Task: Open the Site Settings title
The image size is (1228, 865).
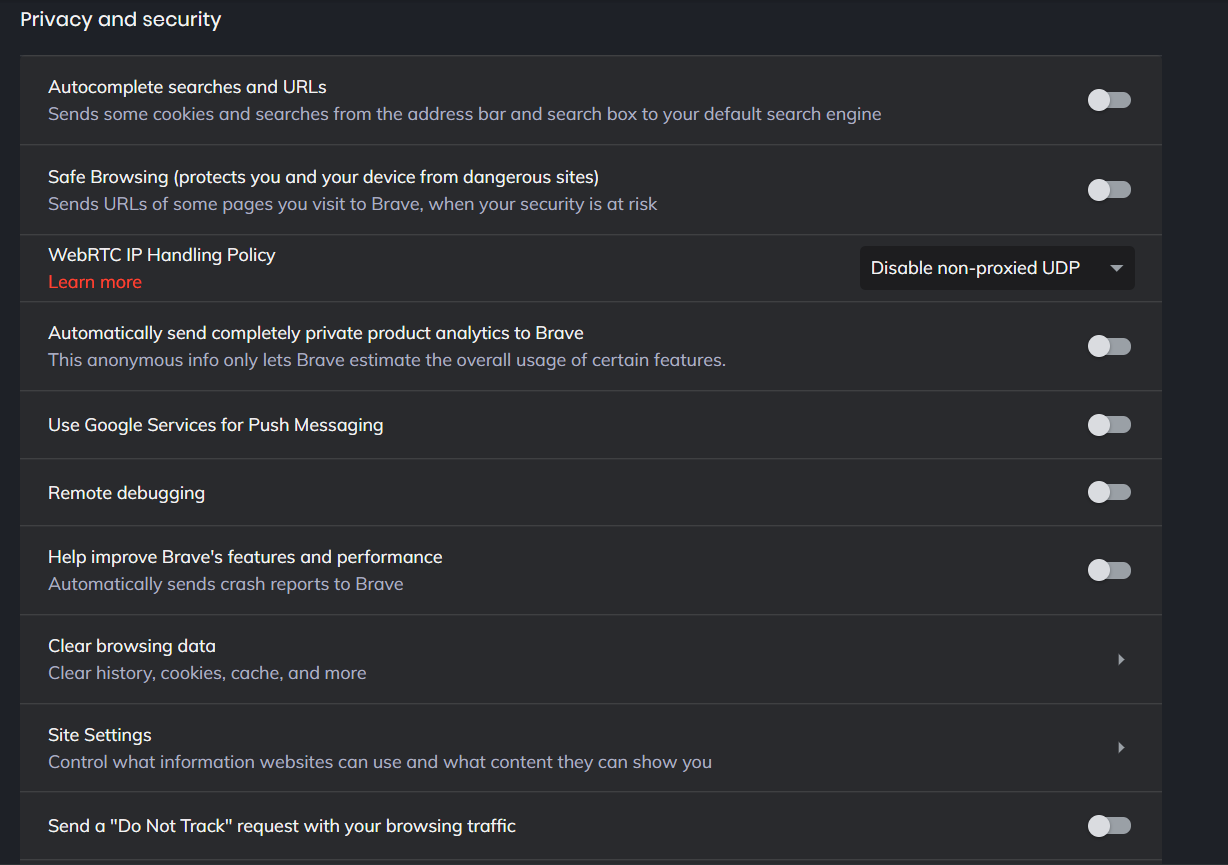Action: 100,735
